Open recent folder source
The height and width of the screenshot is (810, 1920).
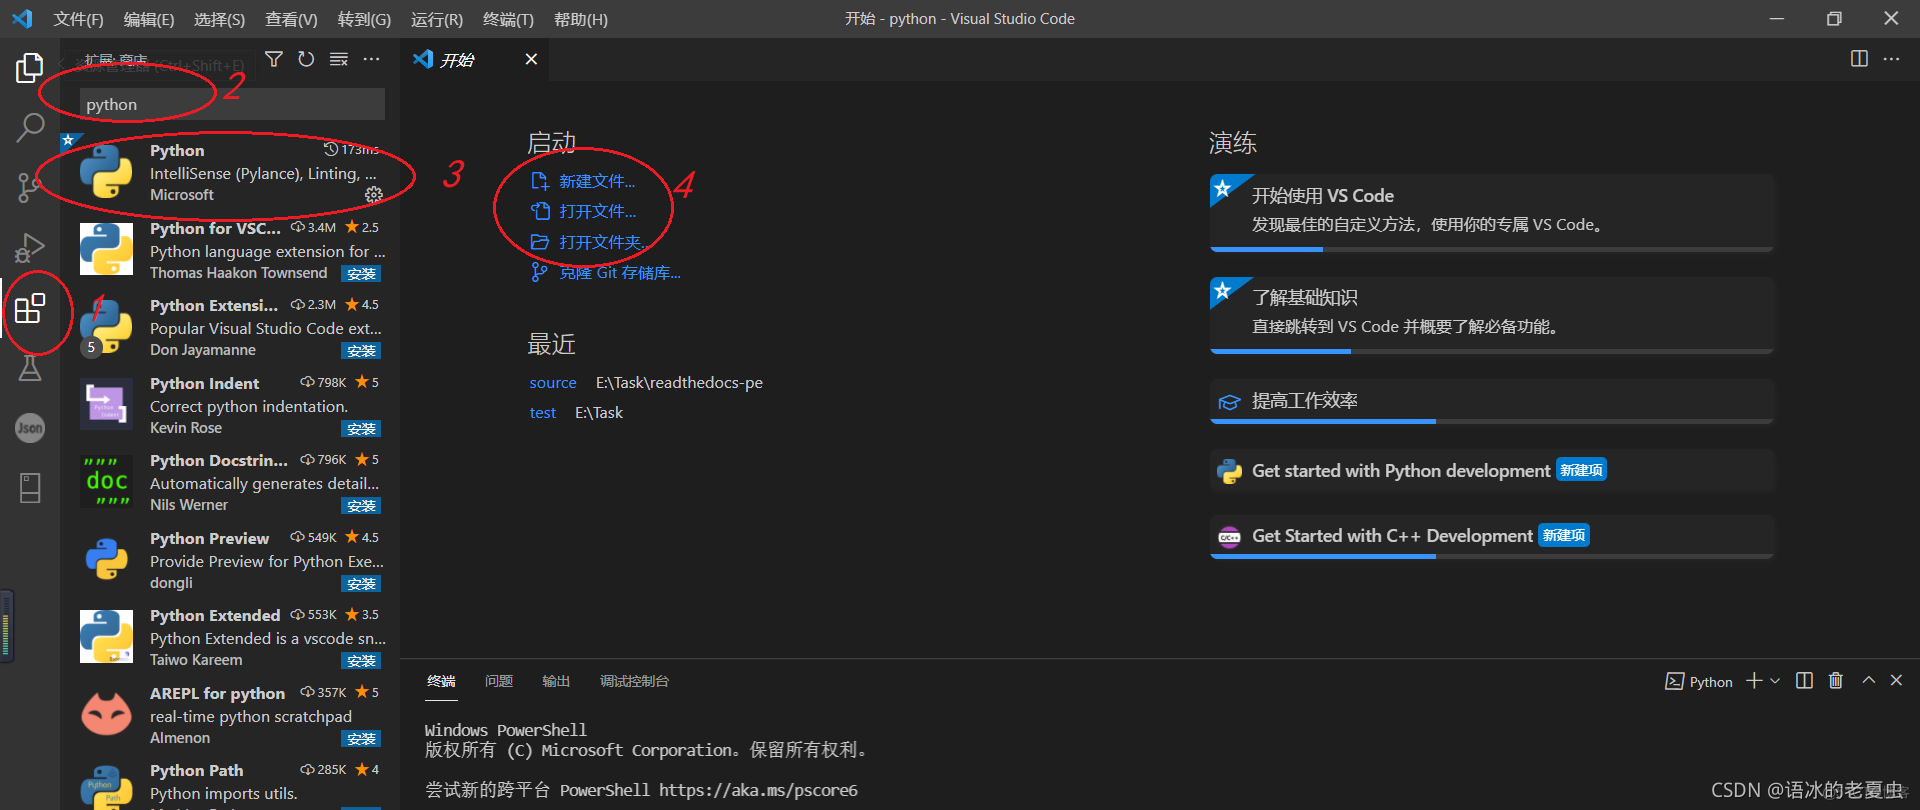(553, 383)
